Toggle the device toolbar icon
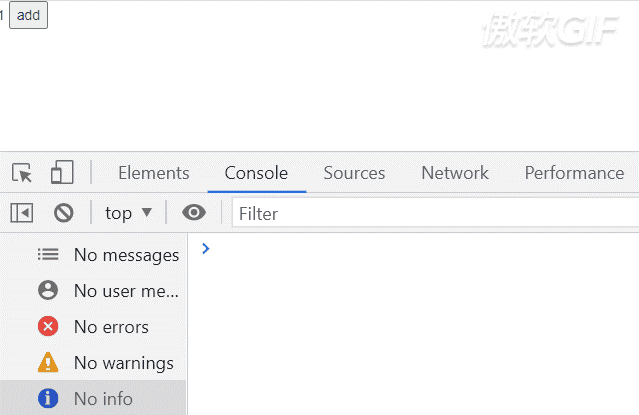Screen dimensions: 639x415 click(62, 172)
